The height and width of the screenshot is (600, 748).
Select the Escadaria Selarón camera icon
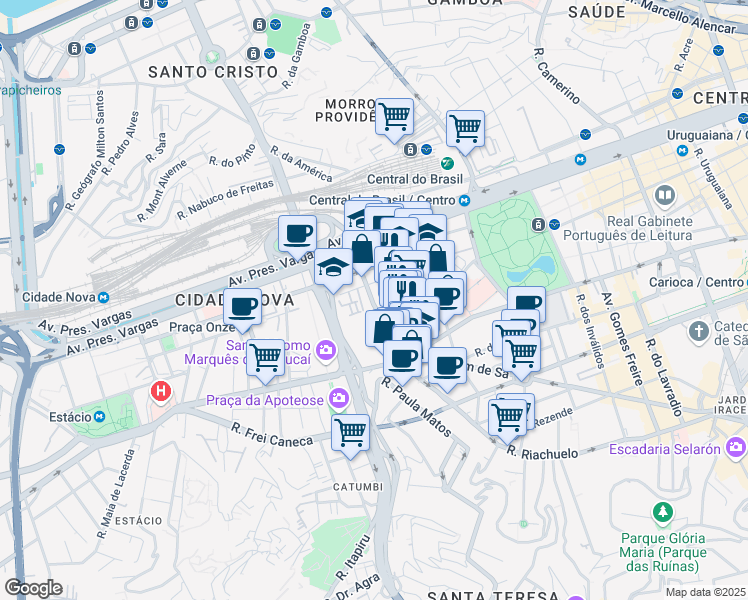tap(735, 448)
